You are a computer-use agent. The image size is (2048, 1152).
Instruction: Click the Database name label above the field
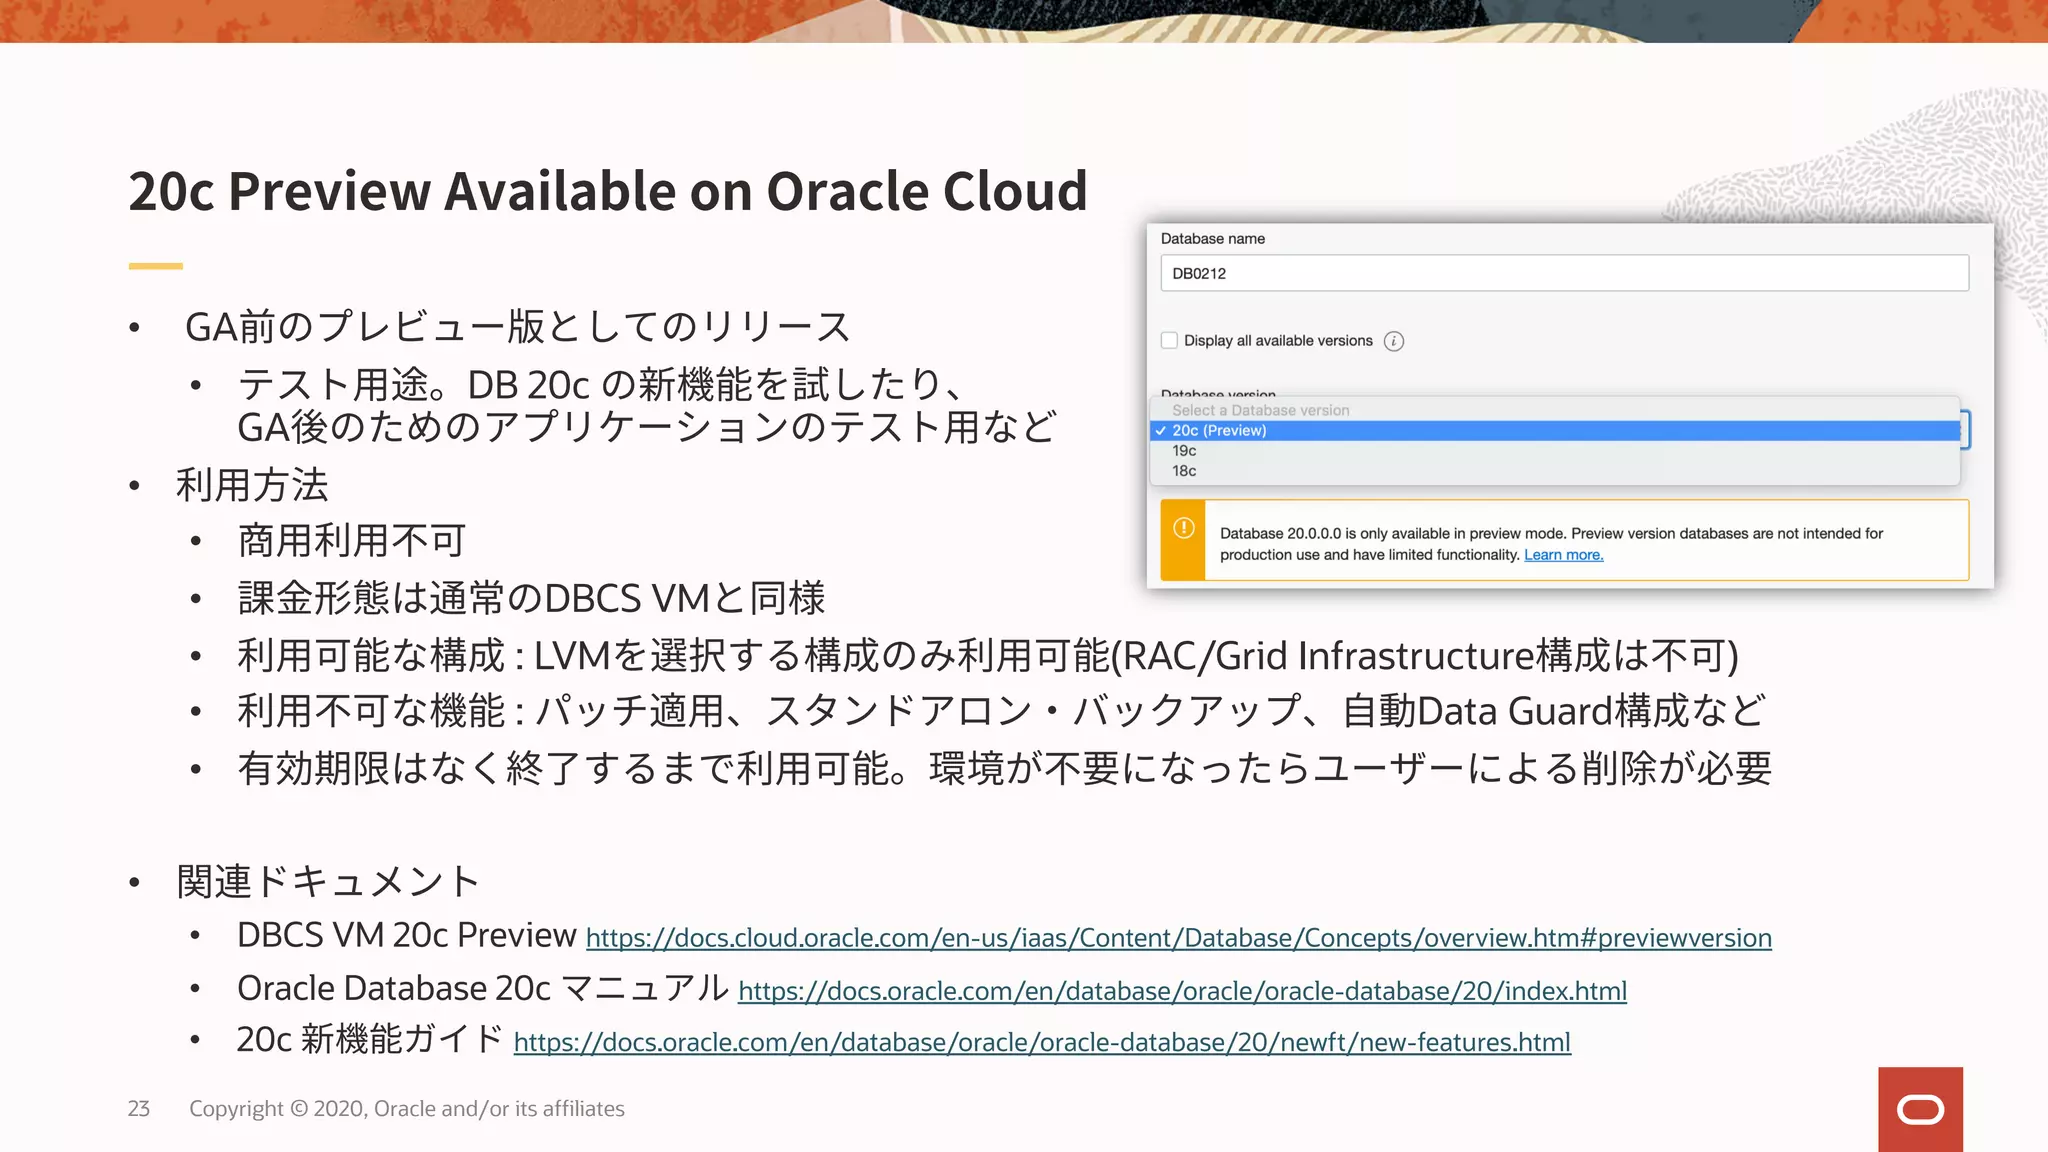1213,238
